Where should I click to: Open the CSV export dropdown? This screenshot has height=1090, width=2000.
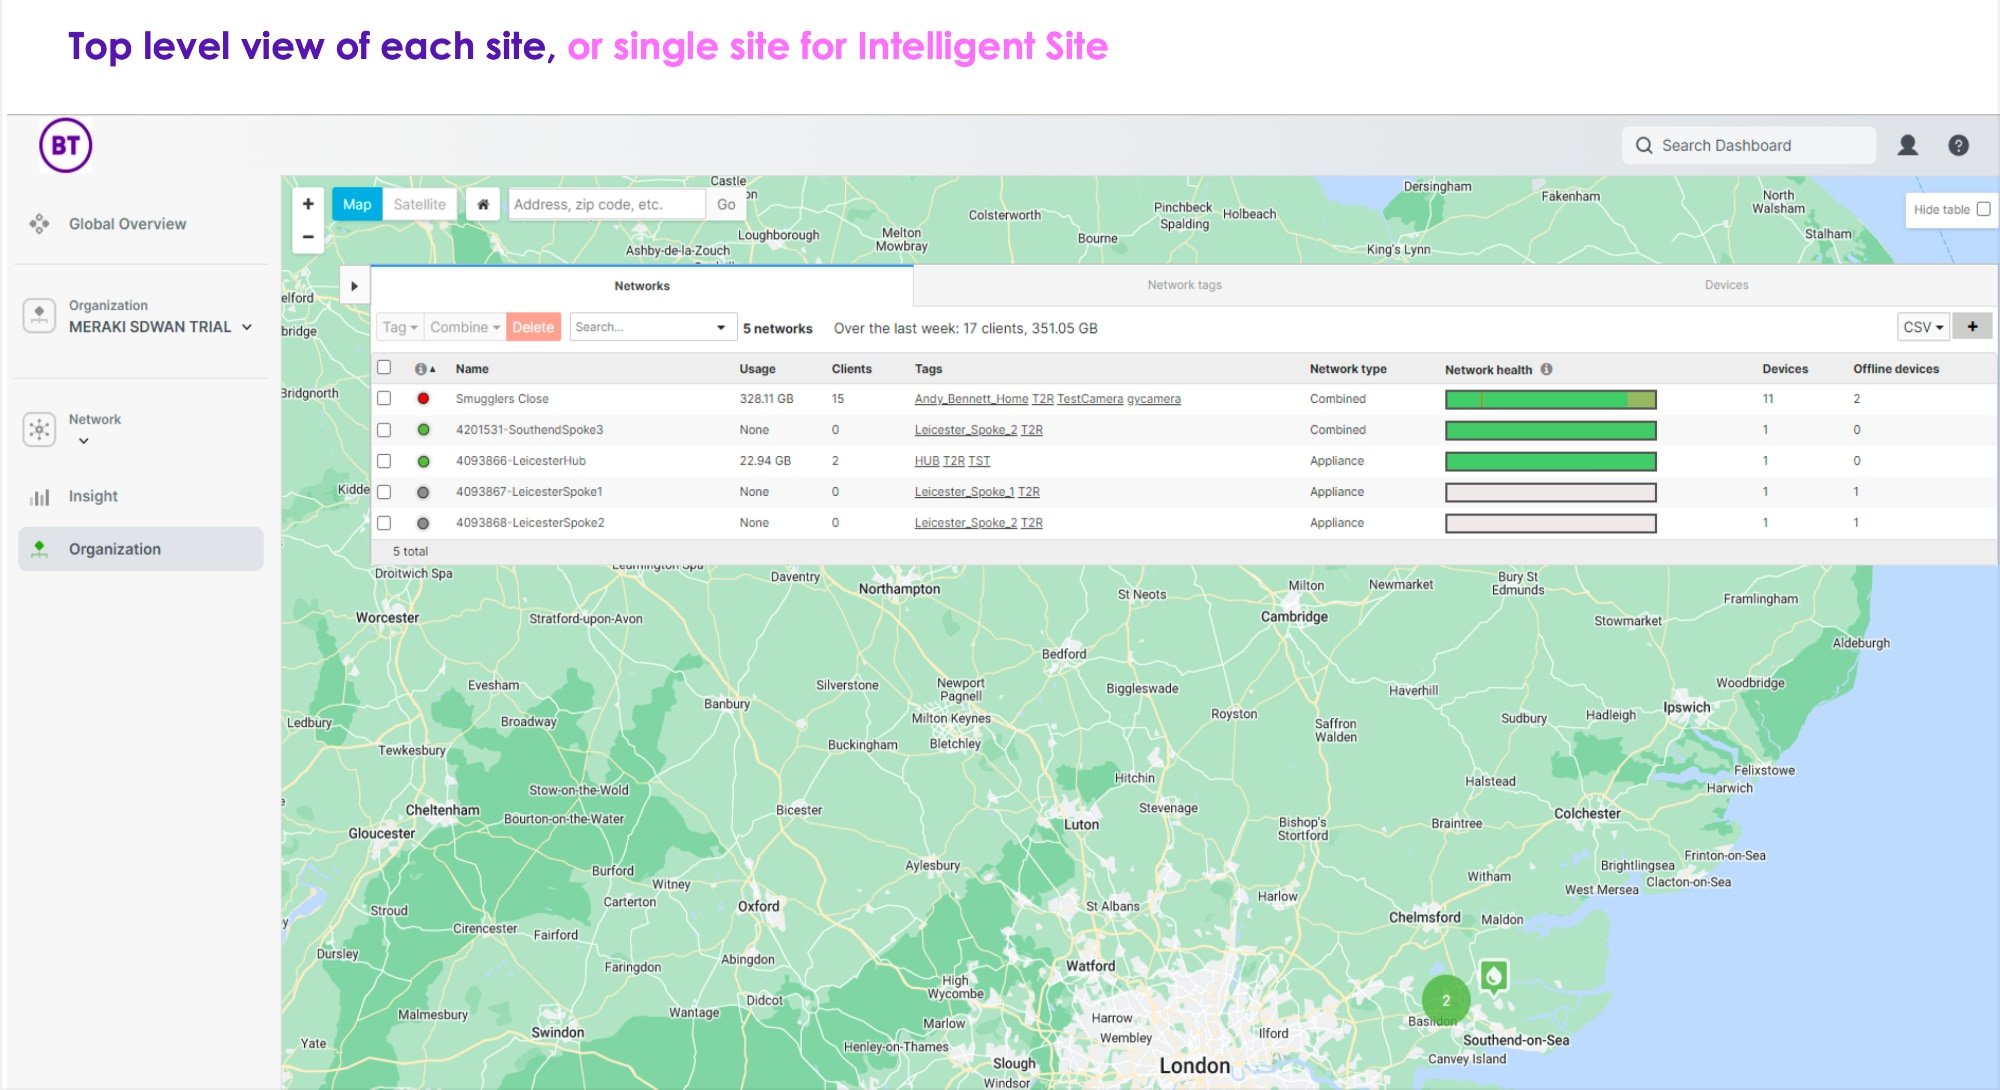click(x=1922, y=327)
